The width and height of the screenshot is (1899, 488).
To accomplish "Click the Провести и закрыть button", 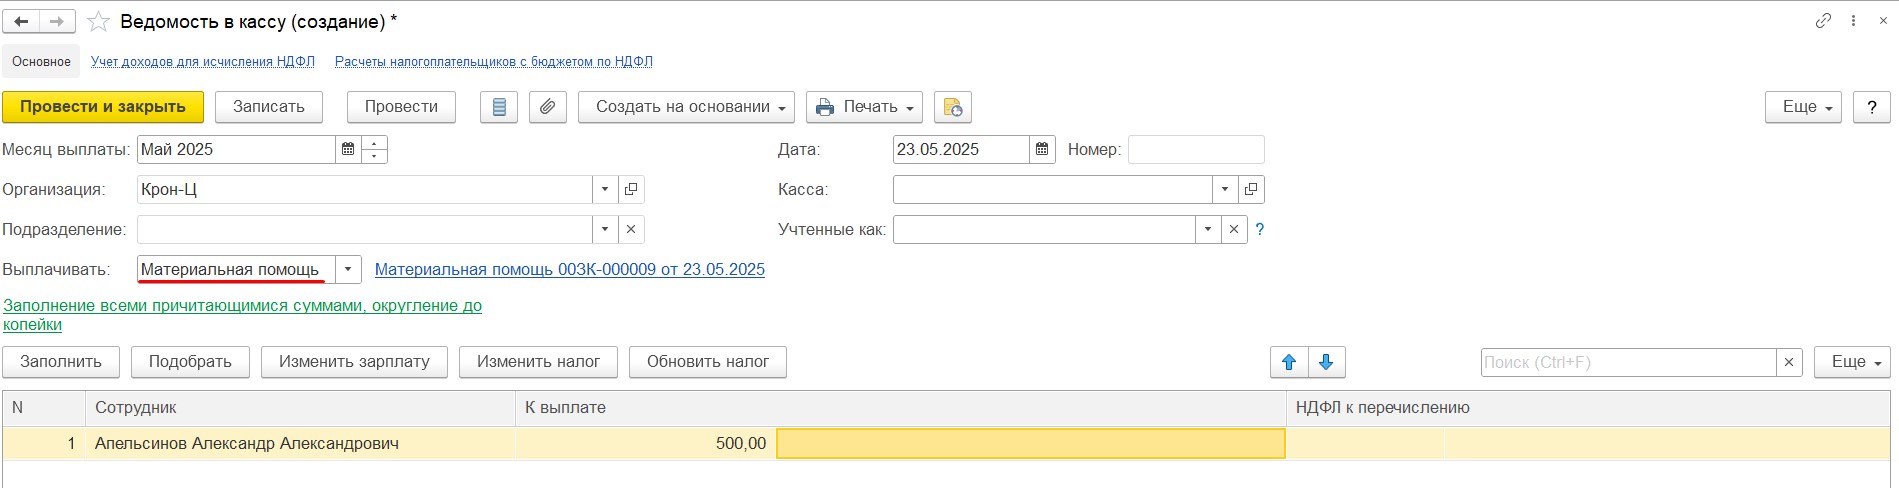I will 103,107.
